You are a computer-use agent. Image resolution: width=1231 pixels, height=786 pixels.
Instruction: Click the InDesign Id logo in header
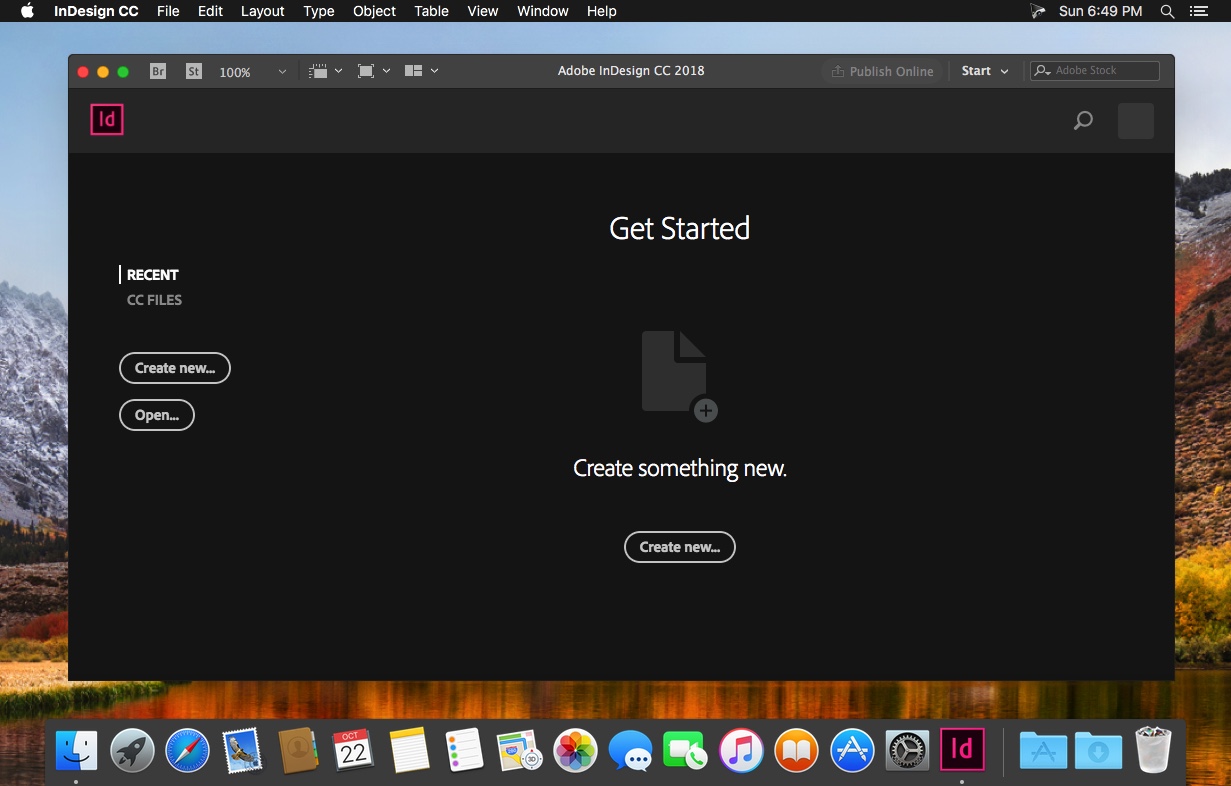(x=107, y=120)
